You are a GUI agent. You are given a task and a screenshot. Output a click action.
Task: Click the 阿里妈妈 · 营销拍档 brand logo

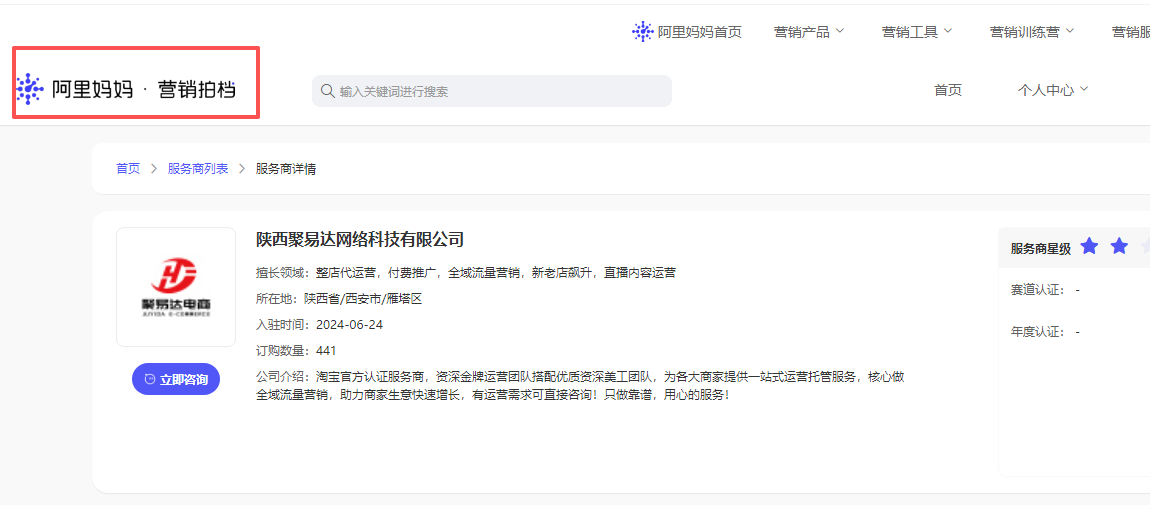pos(126,89)
